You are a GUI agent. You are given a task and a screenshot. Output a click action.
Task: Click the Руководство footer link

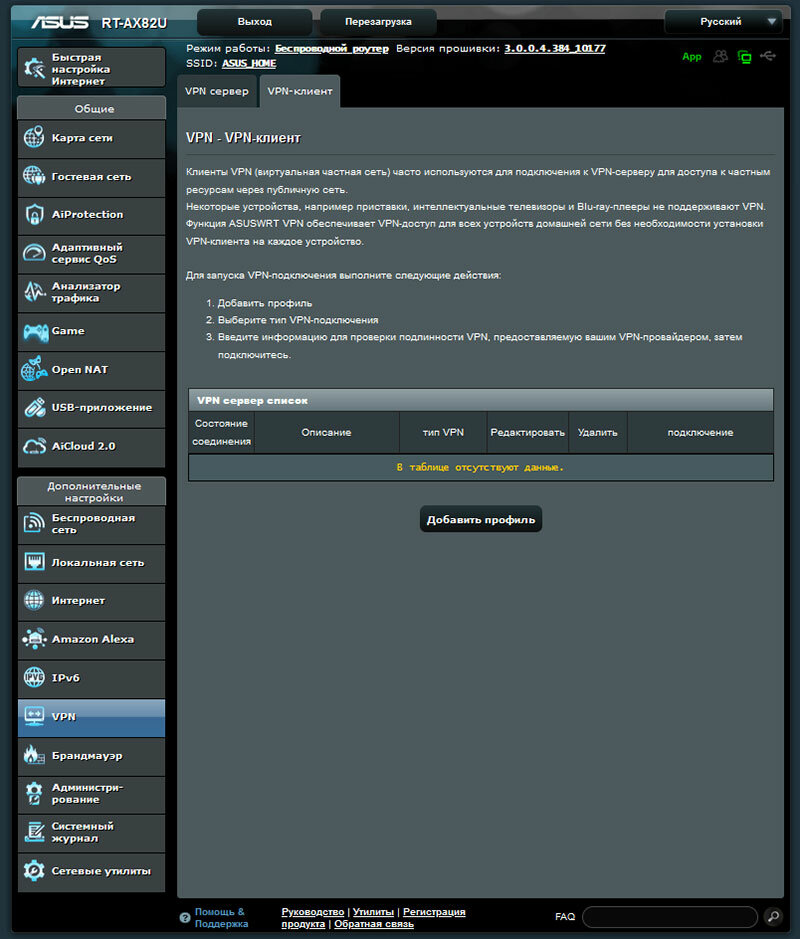coord(313,911)
